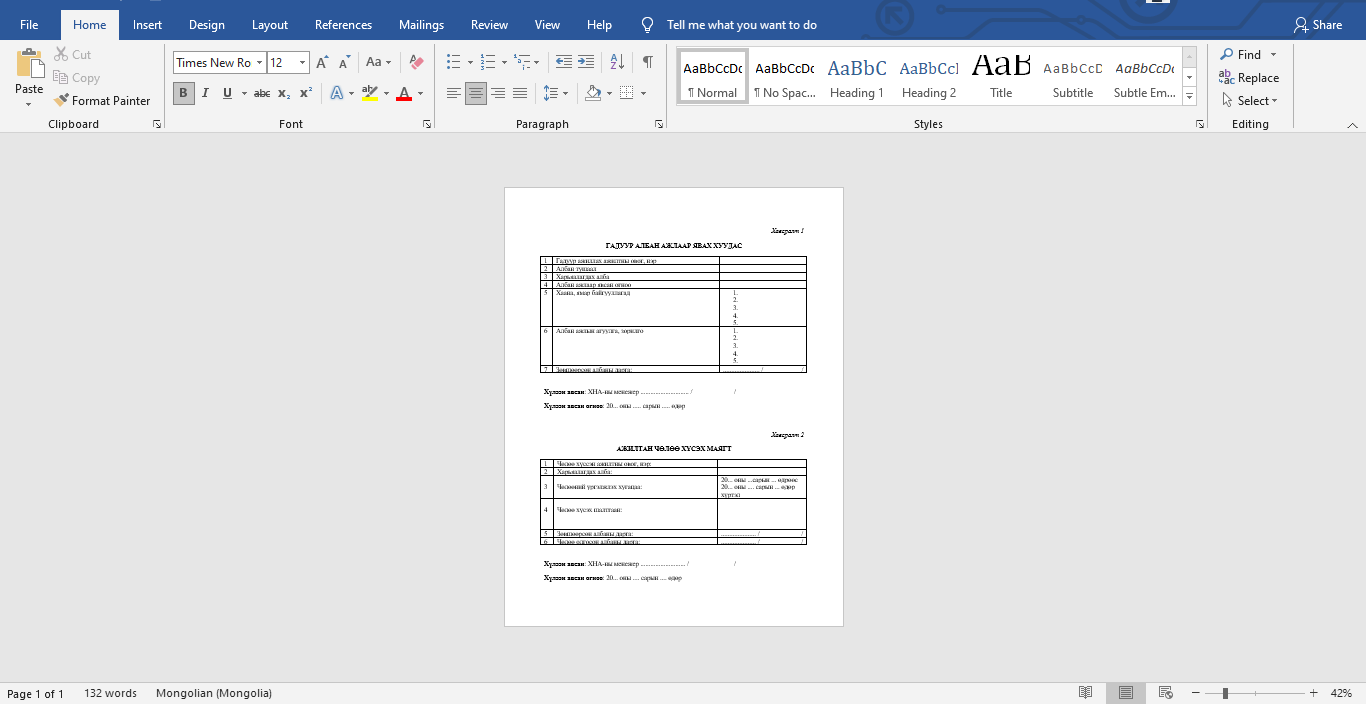1366x704 pixels.
Task: Toggle Italic formatting
Action: pyautogui.click(x=205, y=93)
